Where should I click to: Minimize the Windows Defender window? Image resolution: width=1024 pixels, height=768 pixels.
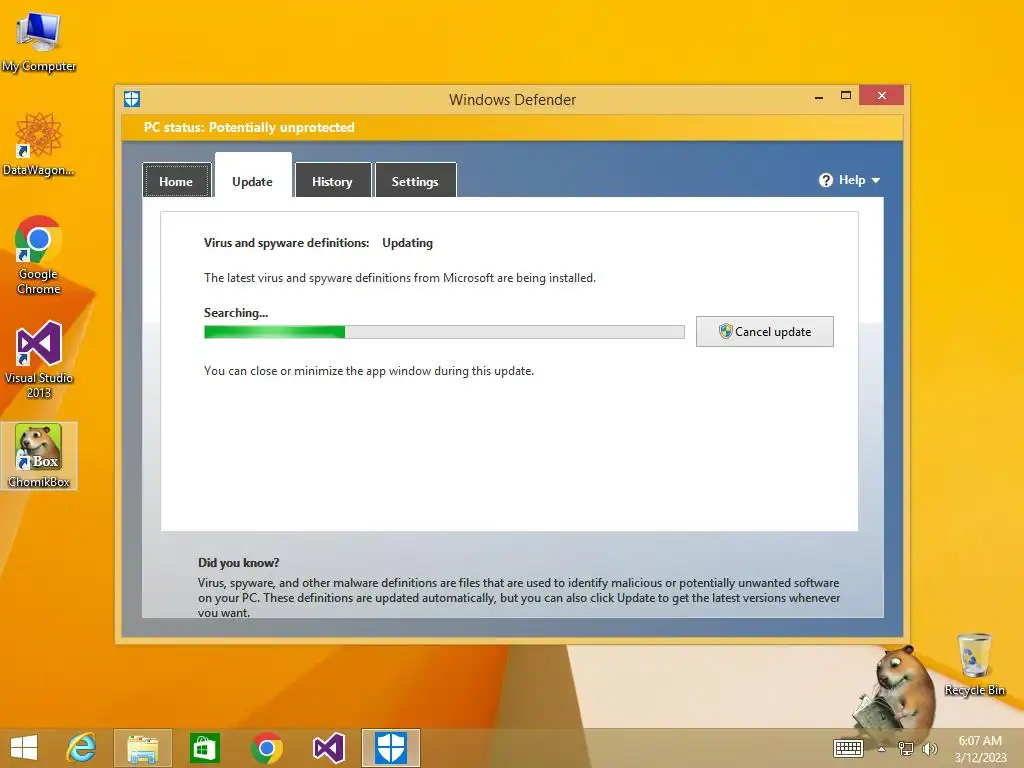coord(819,97)
